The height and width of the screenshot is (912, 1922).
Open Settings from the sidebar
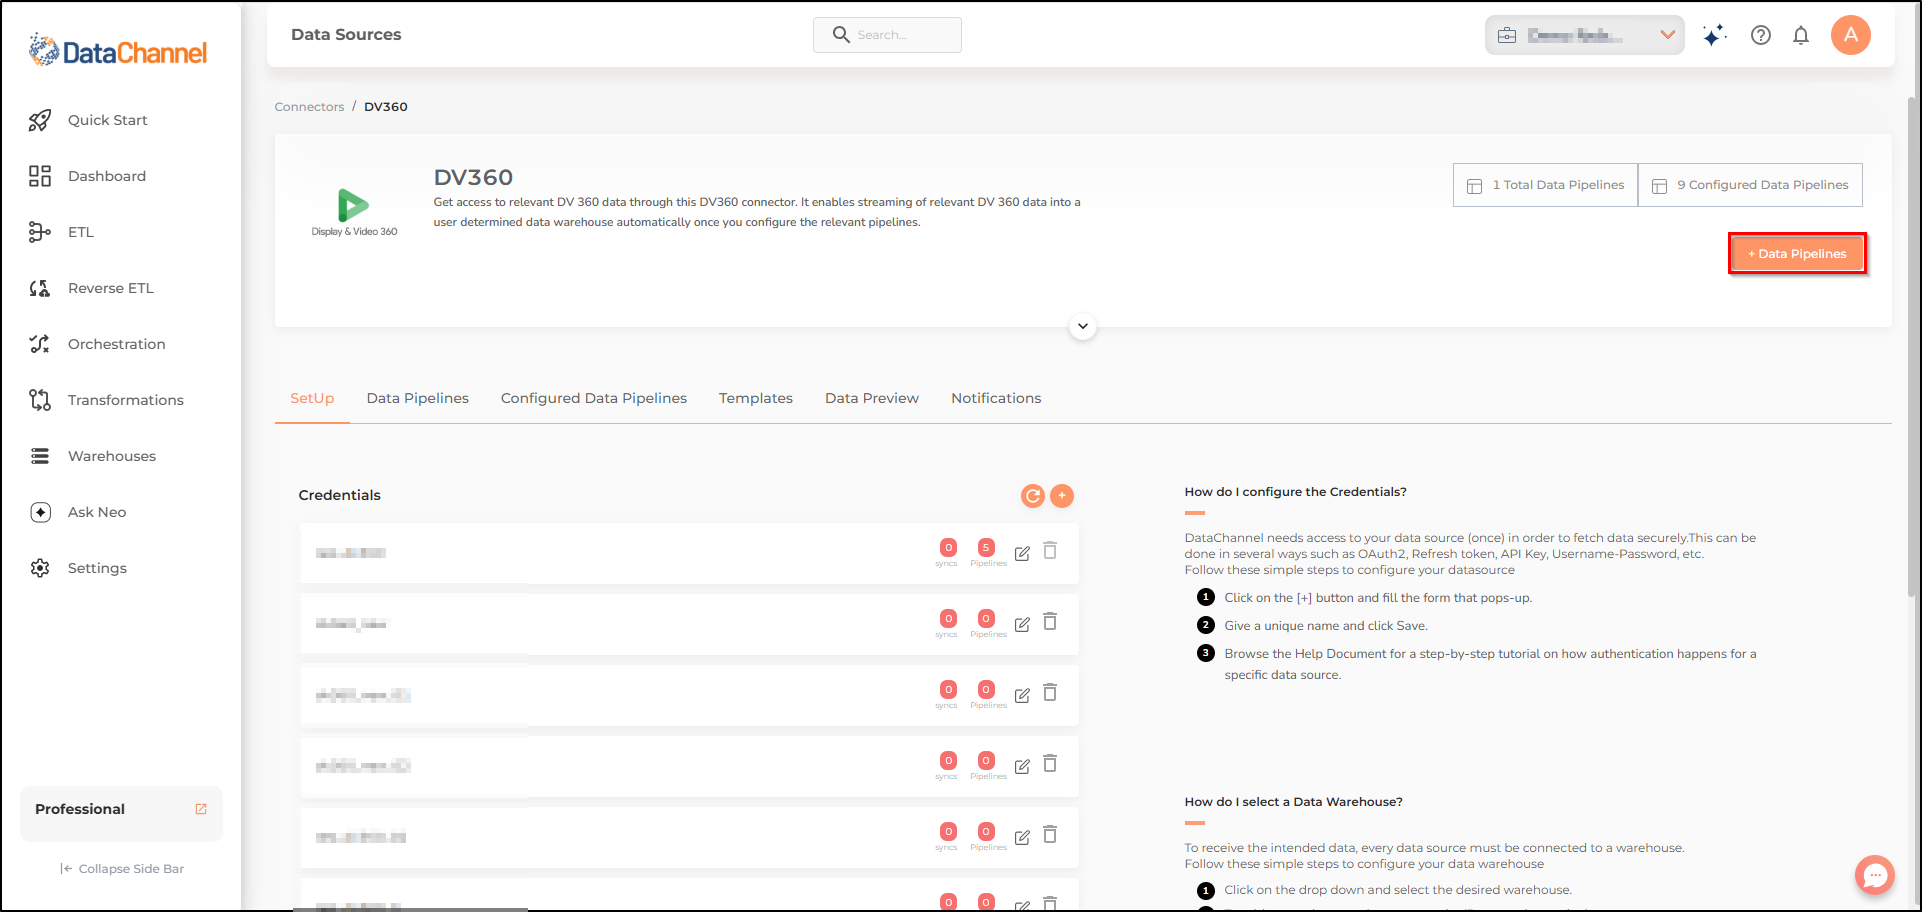pyautogui.click(x=78, y=568)
